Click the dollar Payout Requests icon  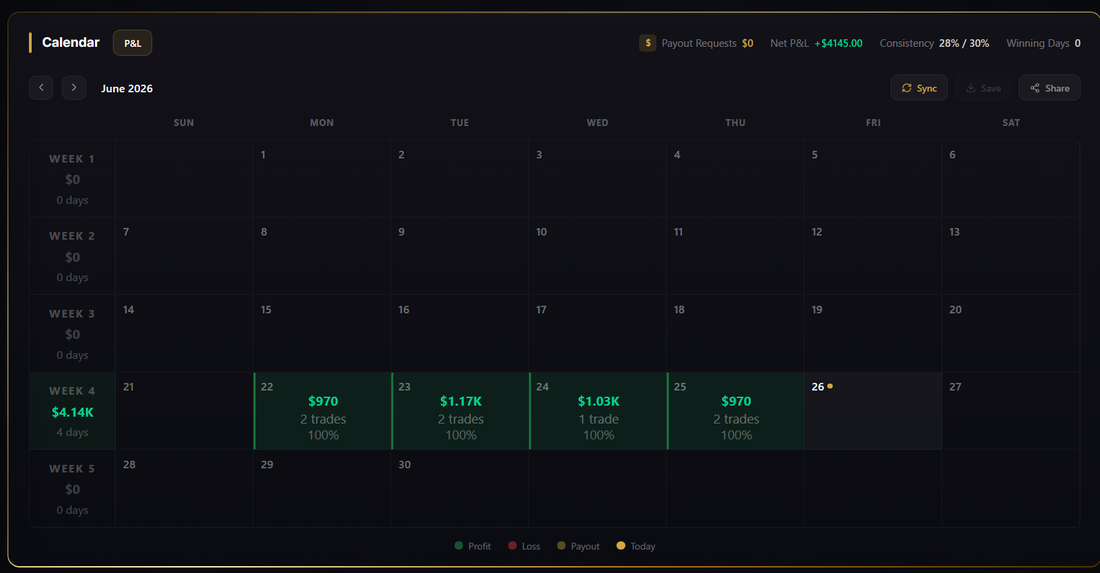point(648,43)
